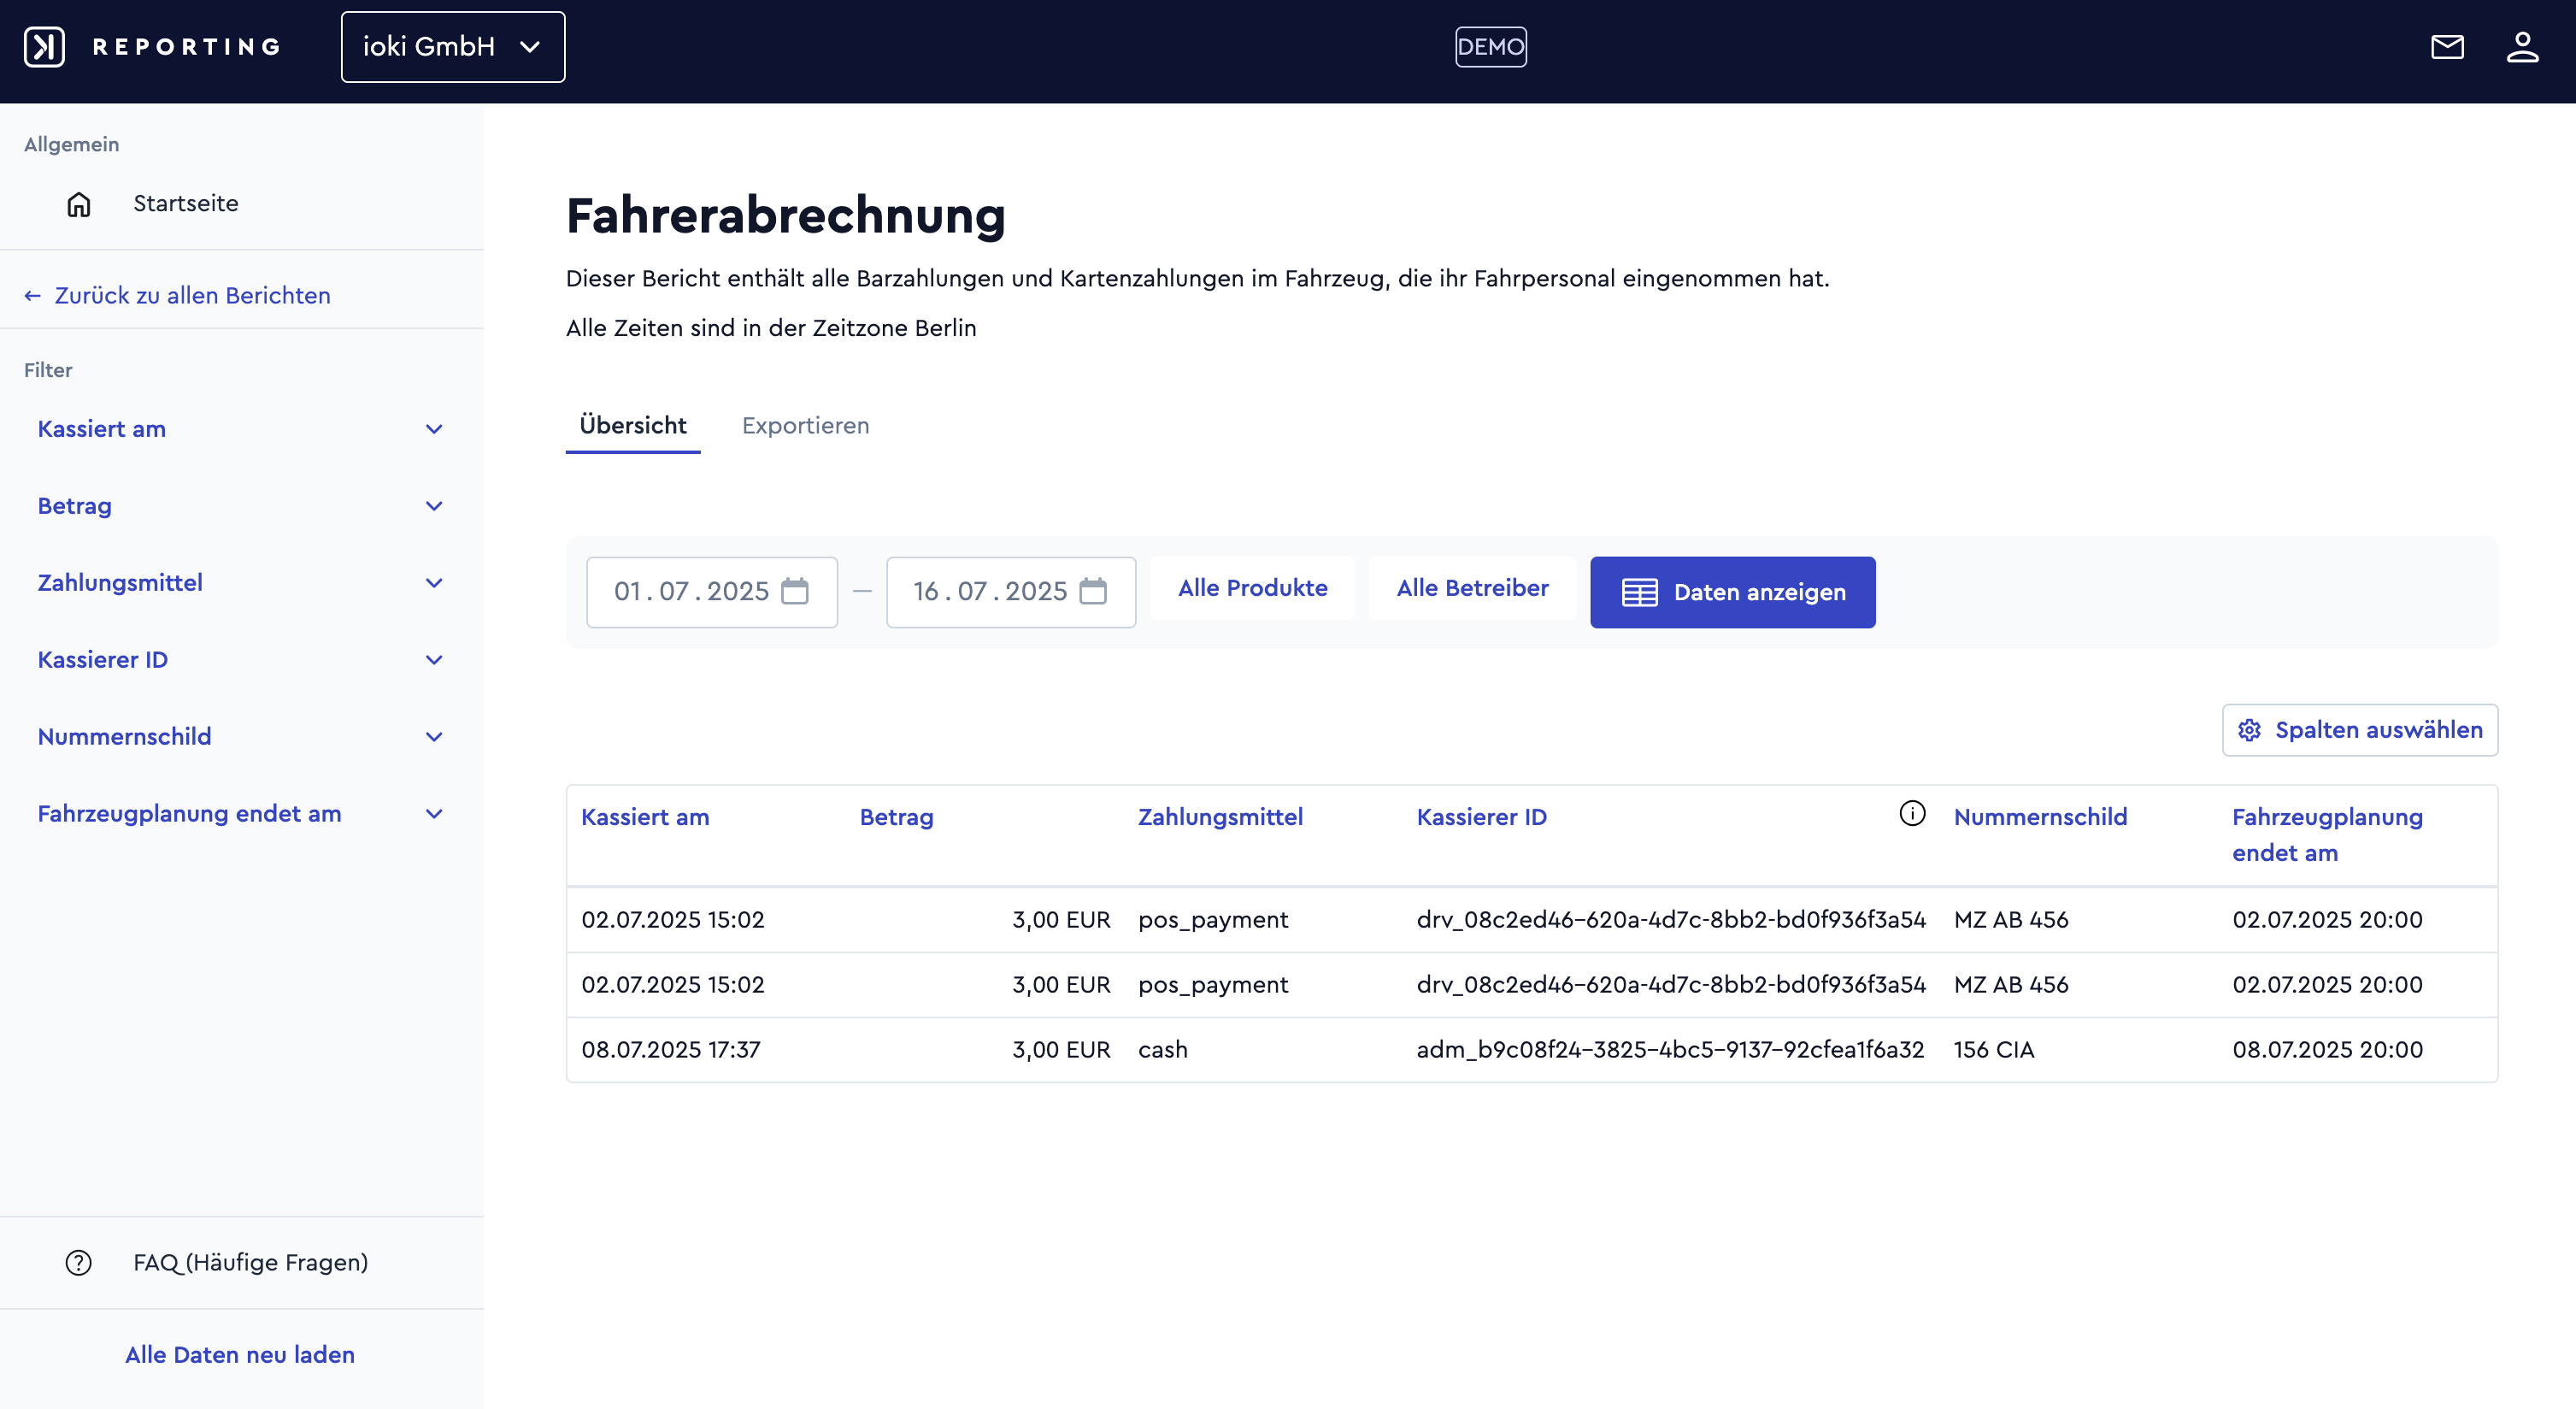Click Alle Daten neu laden link

240,1355
